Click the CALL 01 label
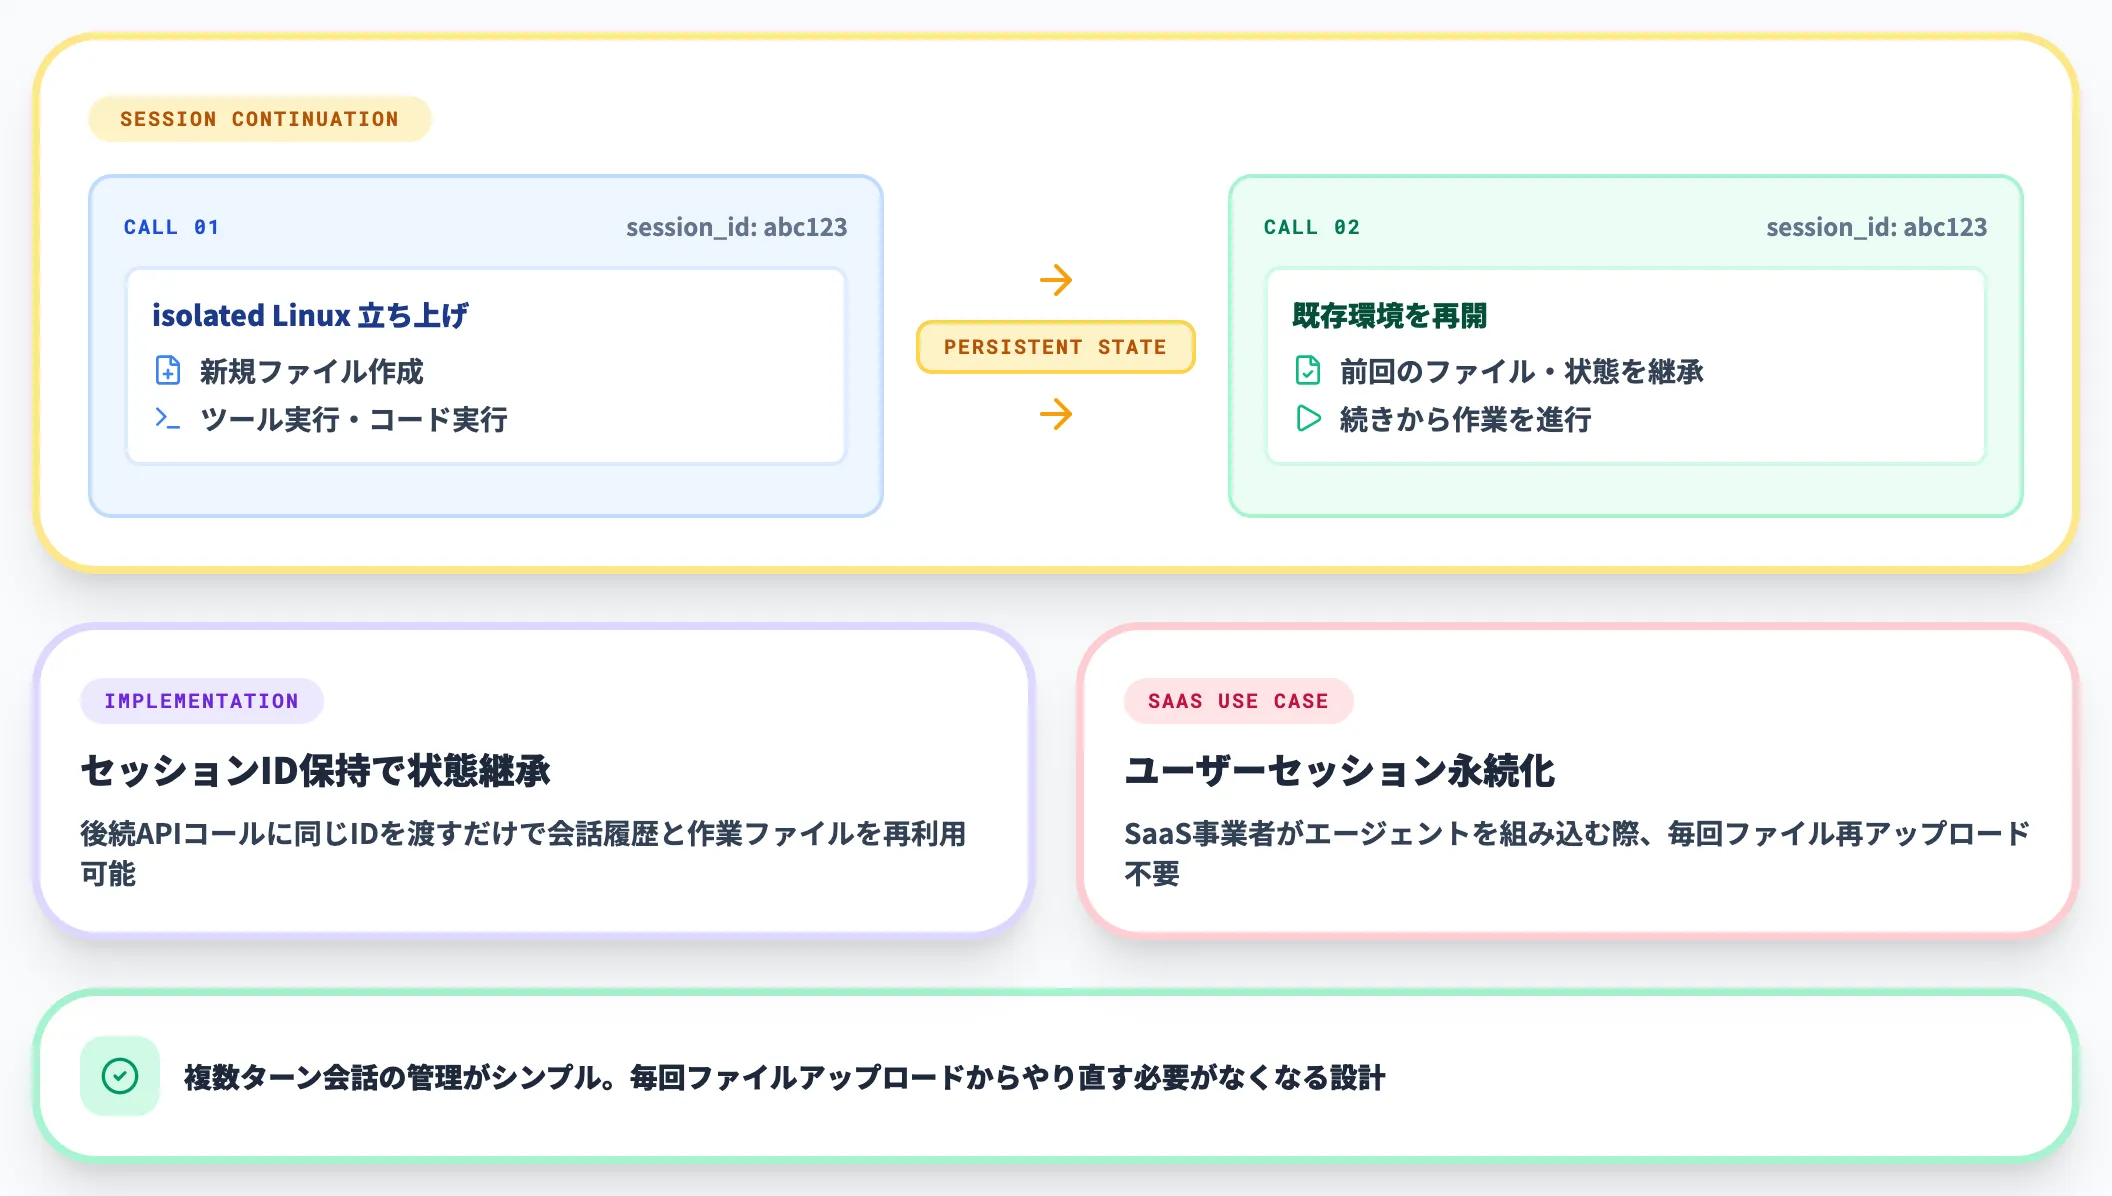The width and height of the screenshot is (2112, 1196). 171,227
